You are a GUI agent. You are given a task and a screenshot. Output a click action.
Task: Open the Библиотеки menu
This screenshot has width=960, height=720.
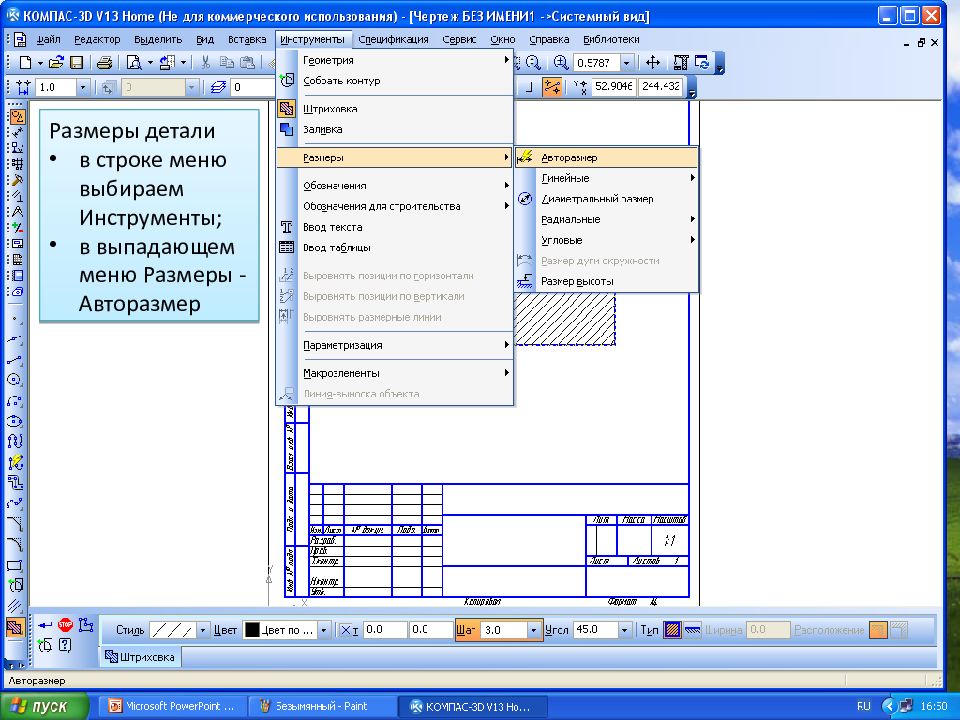pyautogui.click(x=611, y=39)
